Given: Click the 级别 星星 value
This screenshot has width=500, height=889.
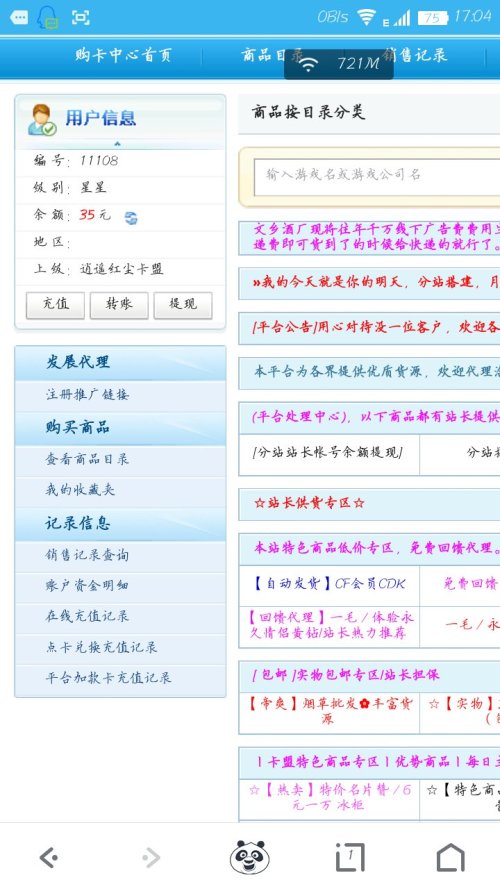Looking at the screenshot, I should (93, 188).
